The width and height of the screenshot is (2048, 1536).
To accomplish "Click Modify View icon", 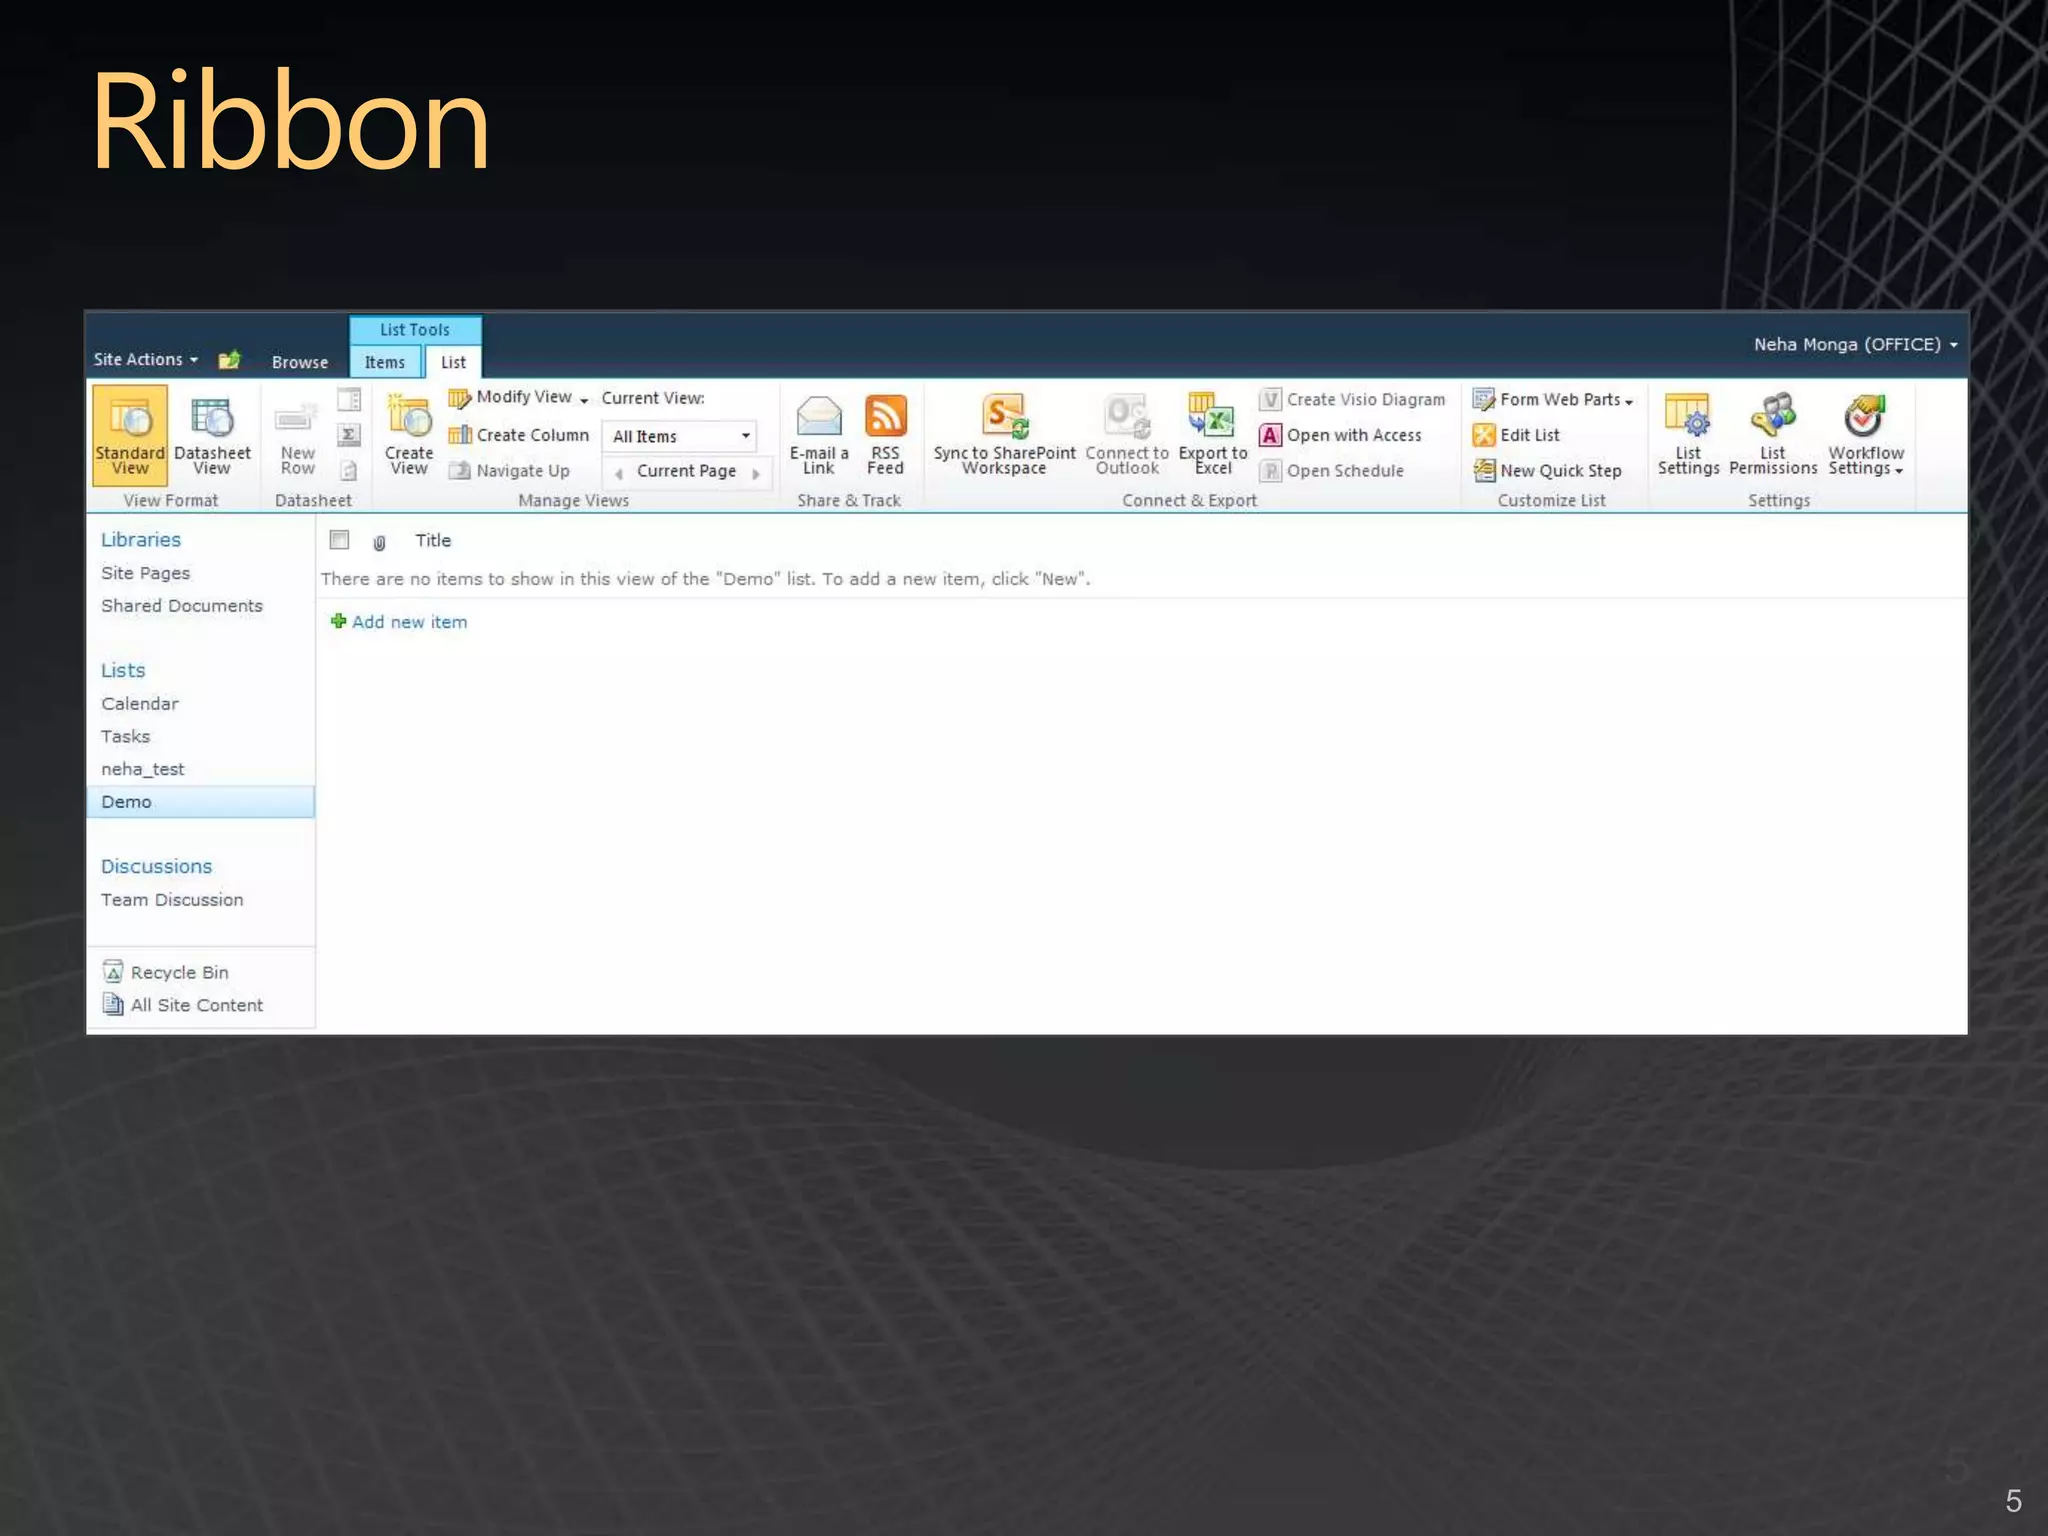I will tap(459, 398).
